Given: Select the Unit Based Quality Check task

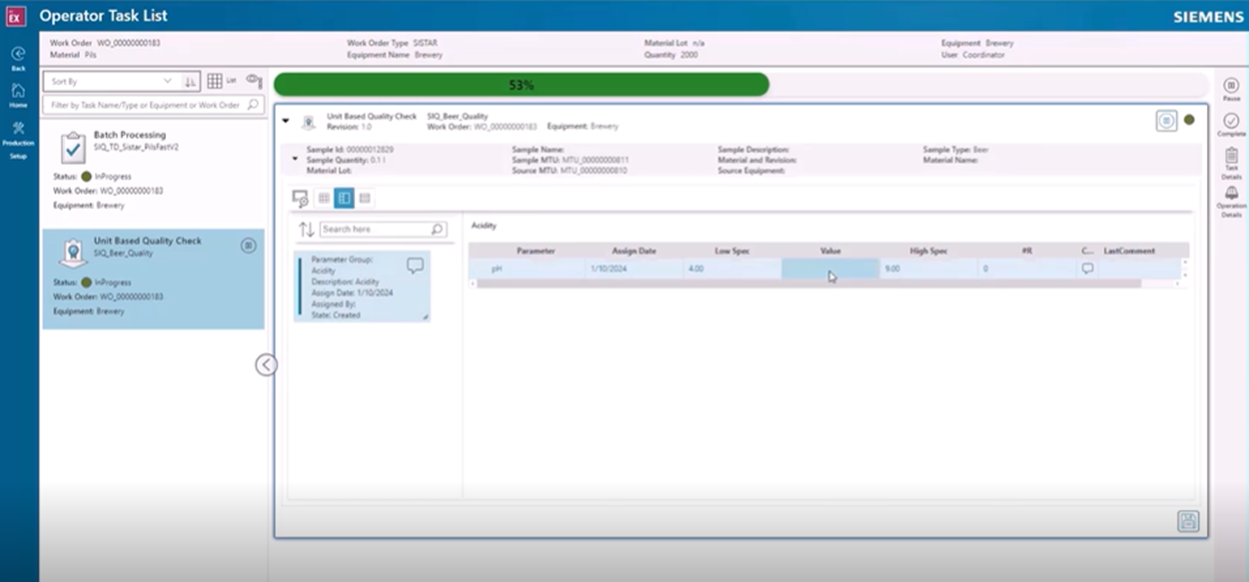Looking at the screenshot, I should [150, 275].
